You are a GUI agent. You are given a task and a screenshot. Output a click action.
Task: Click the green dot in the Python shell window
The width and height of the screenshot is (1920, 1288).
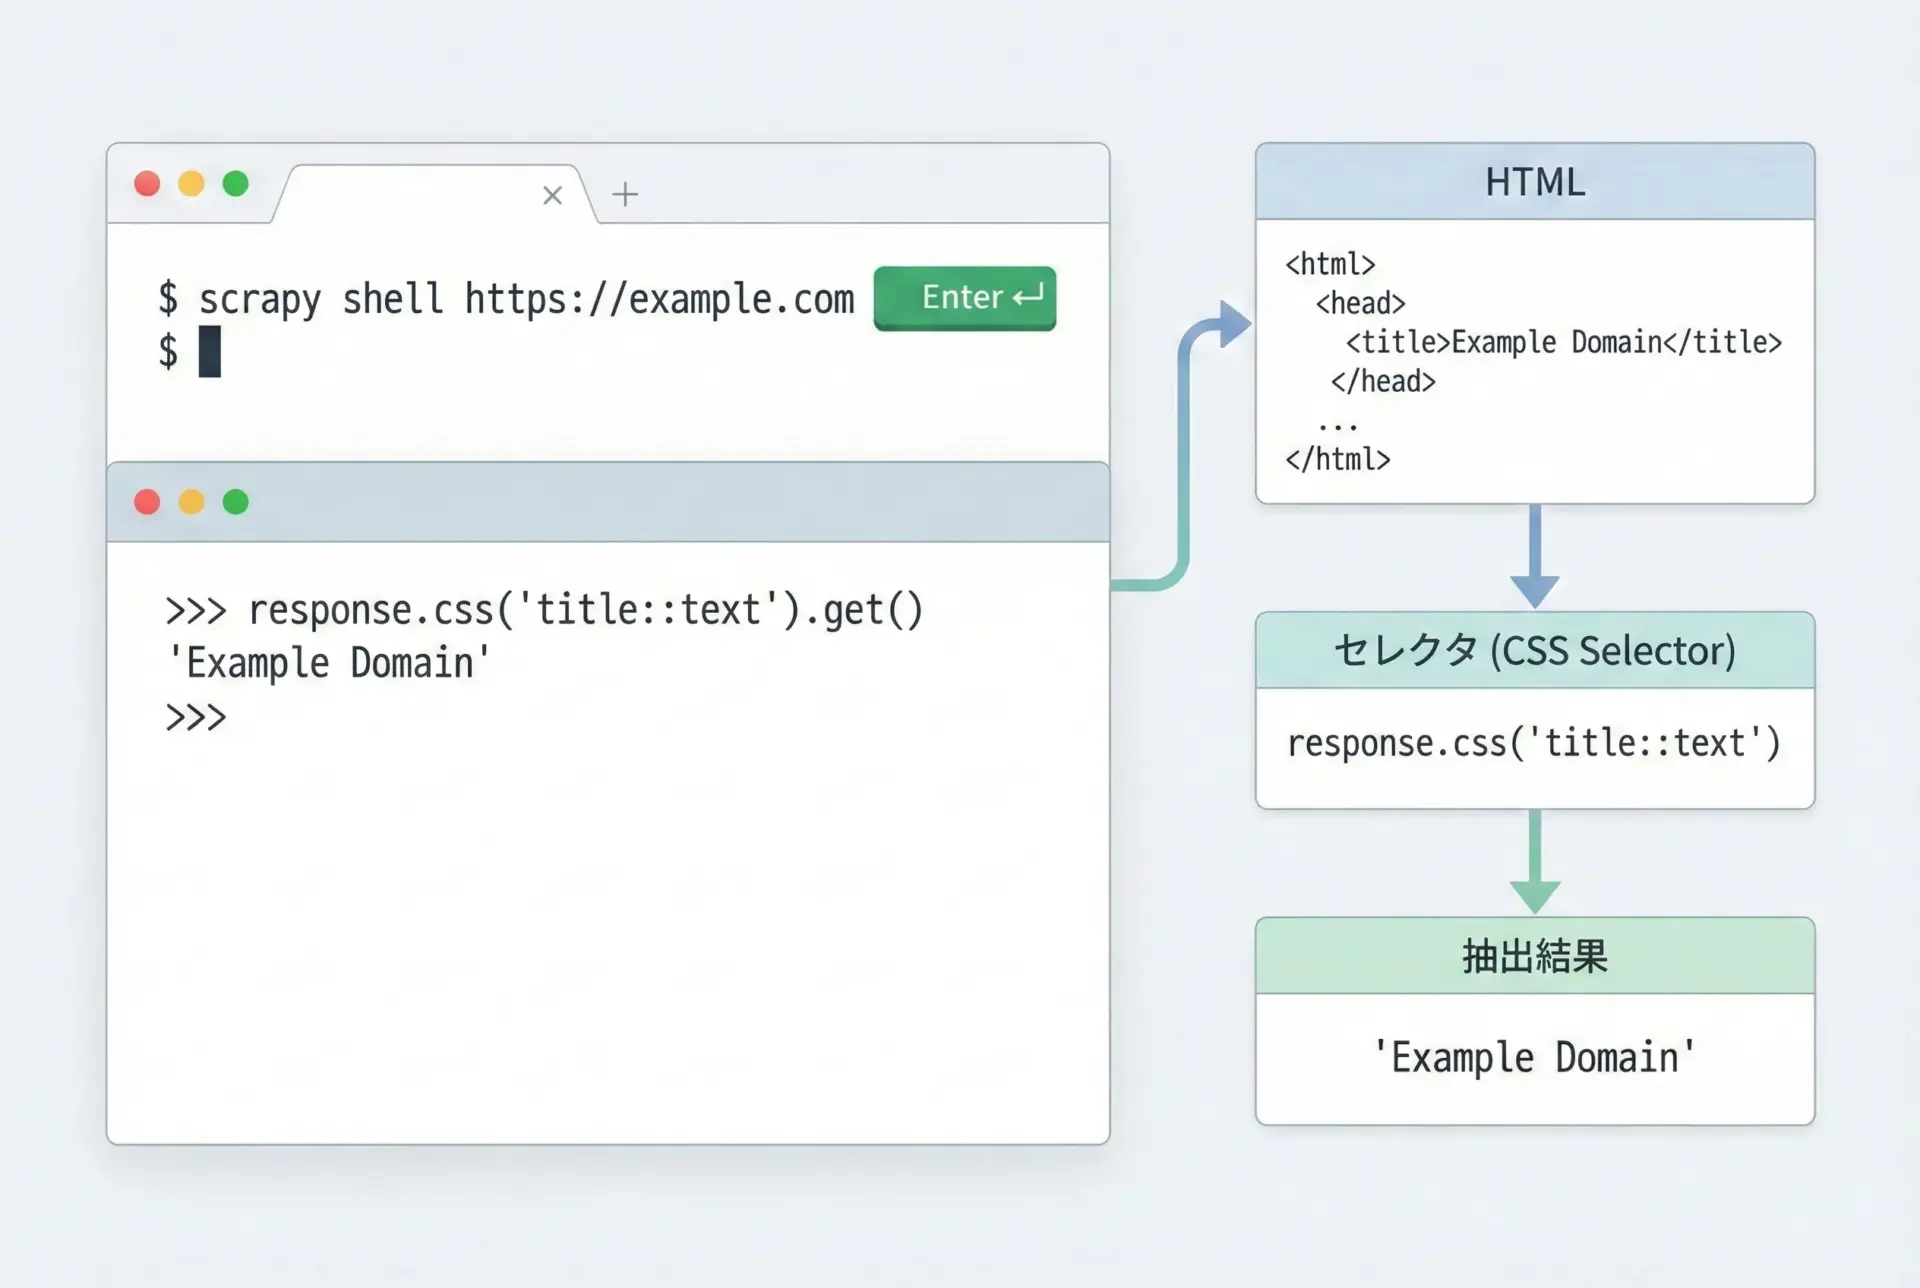point(236,502)
